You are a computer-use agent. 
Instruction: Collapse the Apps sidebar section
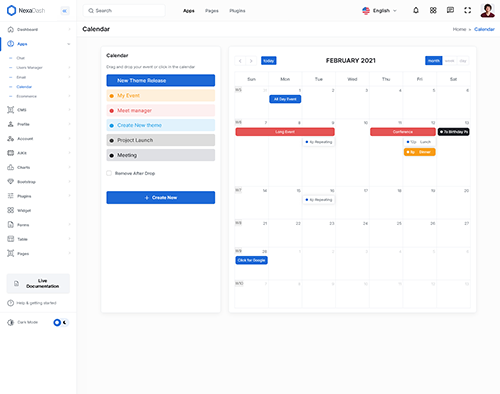coord(38,44)
